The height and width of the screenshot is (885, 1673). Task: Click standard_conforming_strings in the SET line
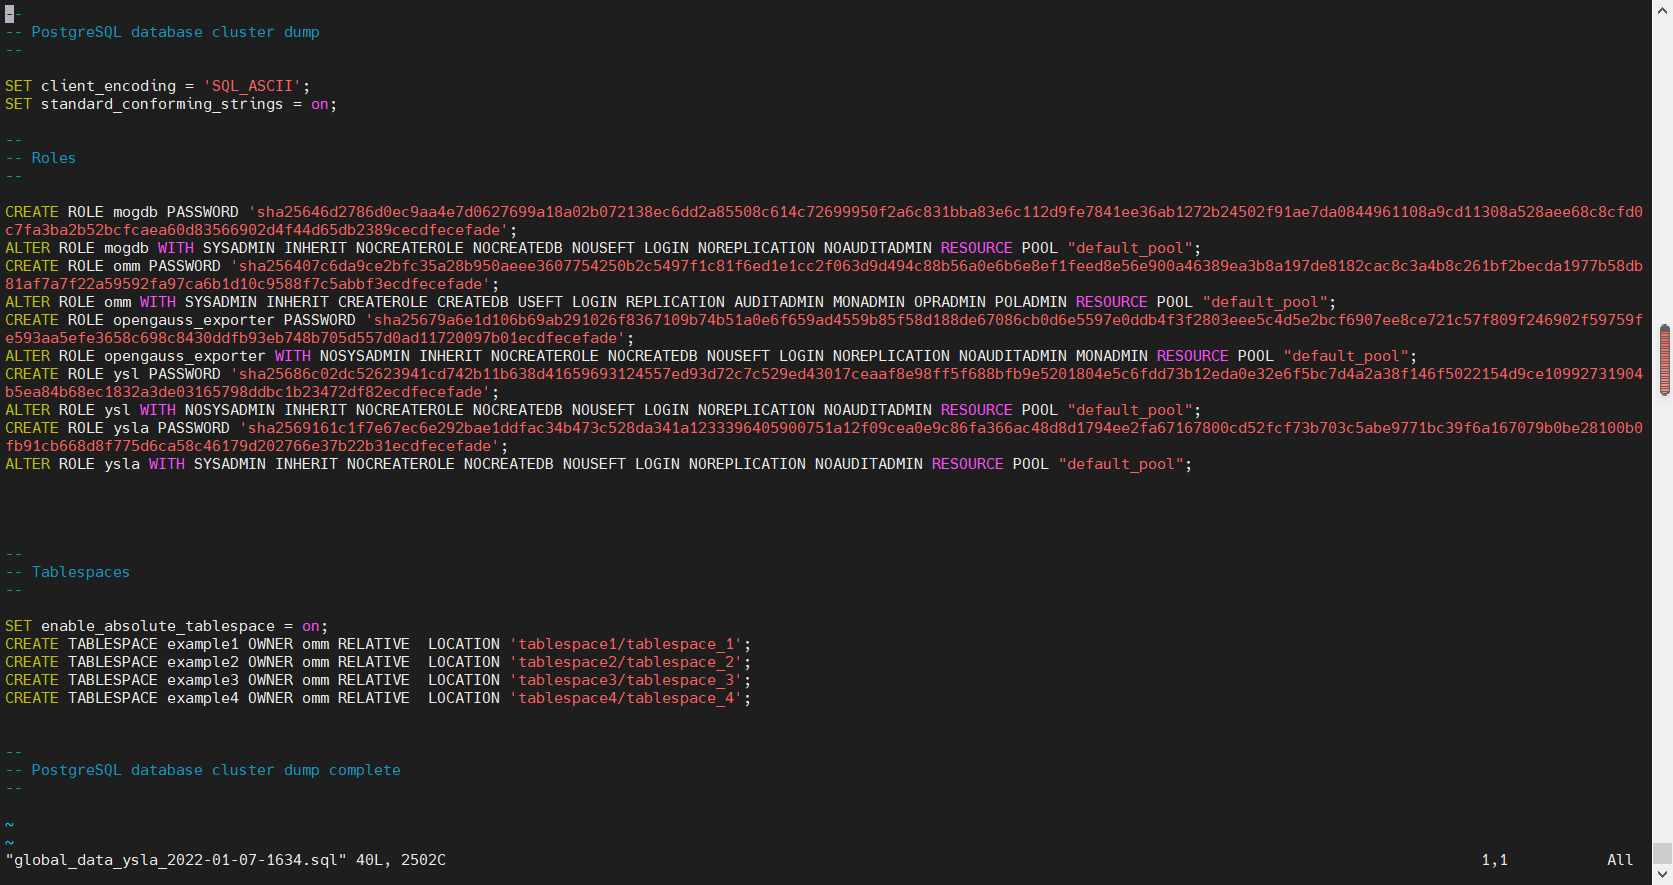tap(162, 104)
